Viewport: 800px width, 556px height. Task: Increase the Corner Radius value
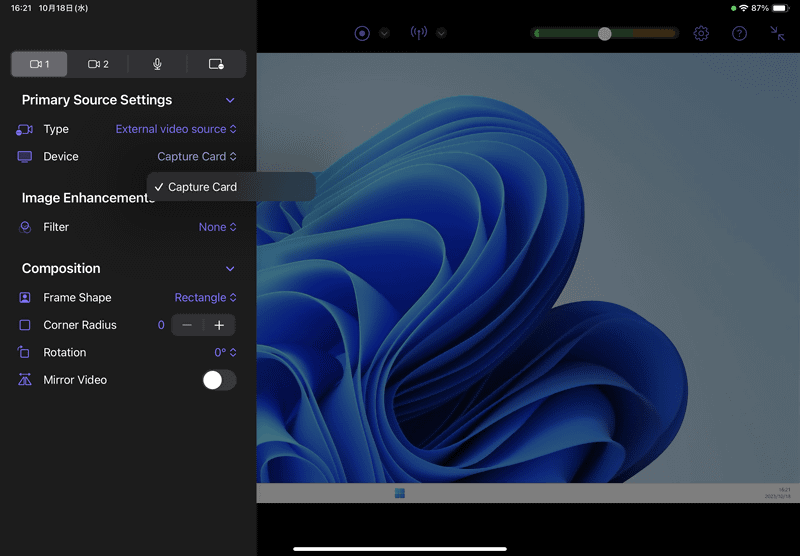pos(219,325)
